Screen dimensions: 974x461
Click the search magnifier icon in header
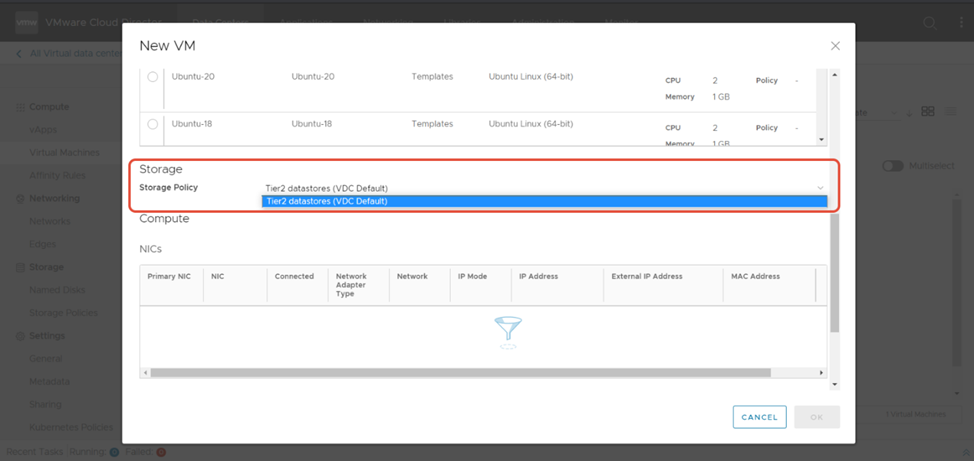[x=929, y=23]
